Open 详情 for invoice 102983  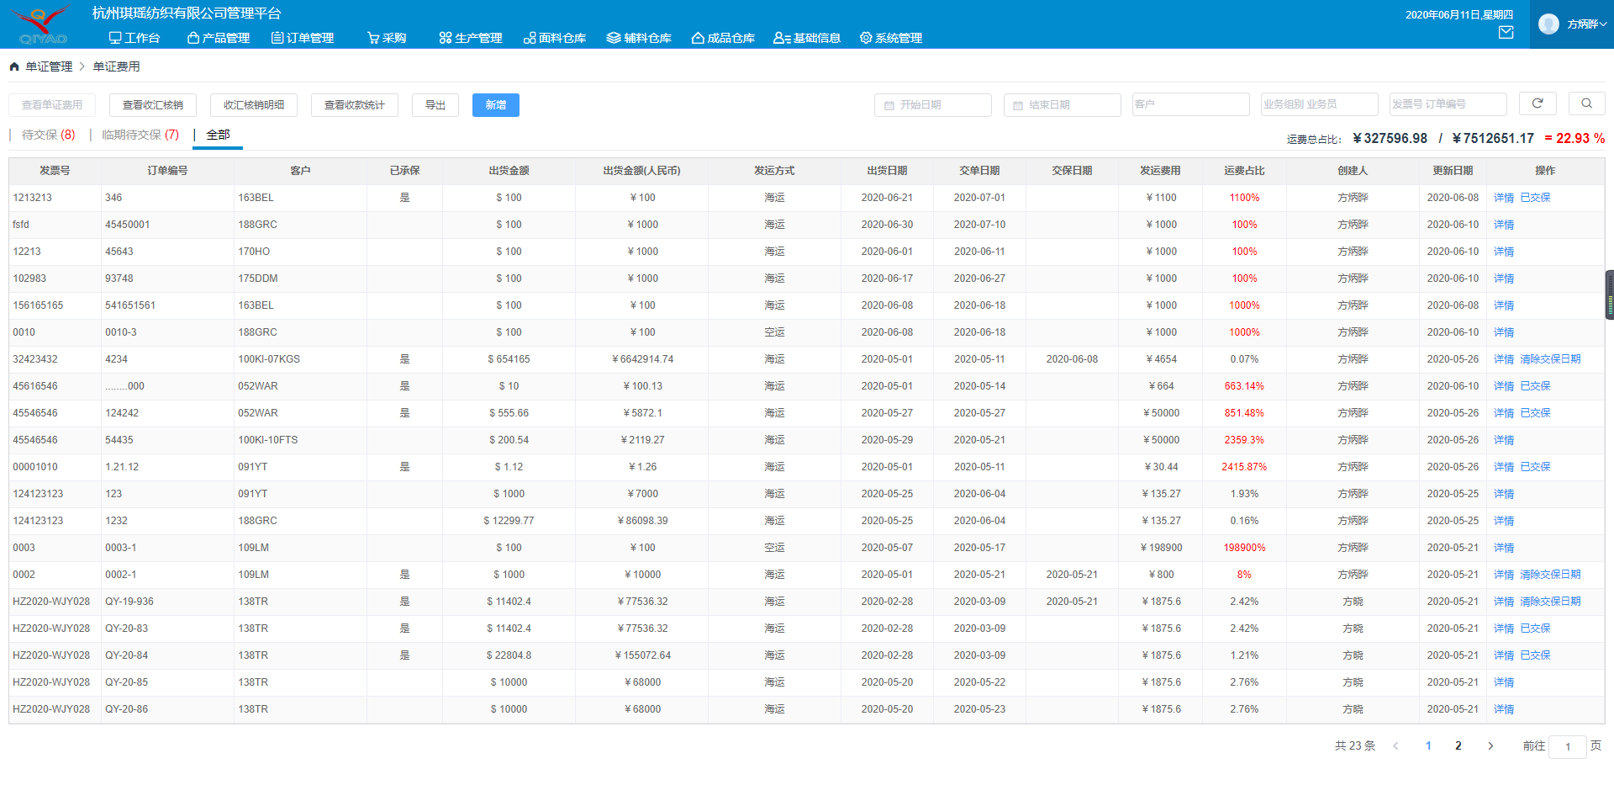(1504, 279)
